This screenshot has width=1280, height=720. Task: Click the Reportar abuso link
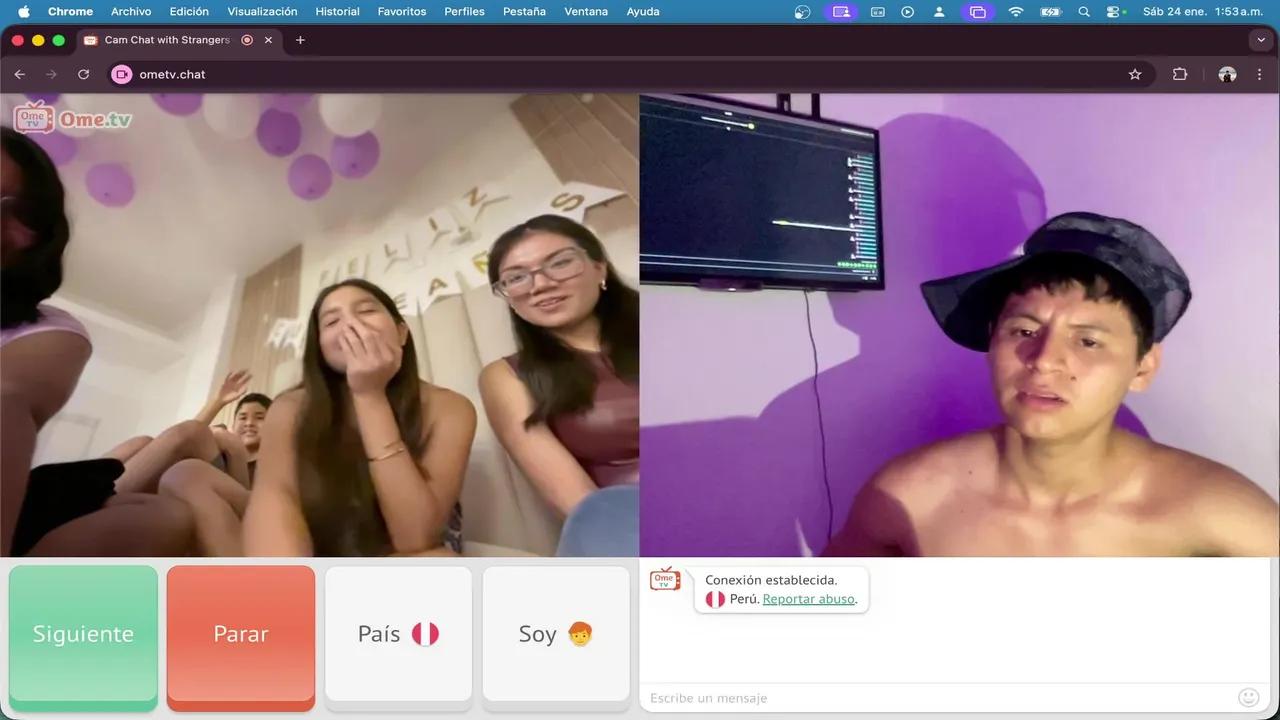click(x=808, y=599)
